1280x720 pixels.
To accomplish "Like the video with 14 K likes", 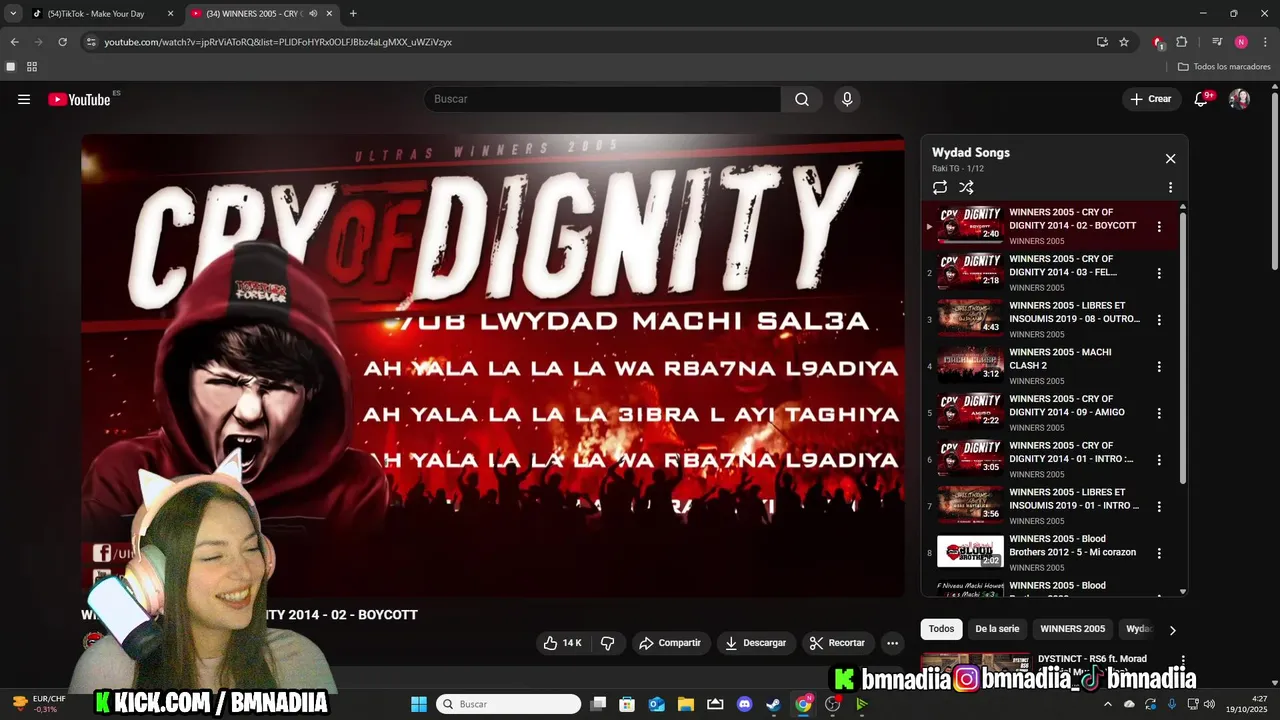I will [x=562, y=643].
